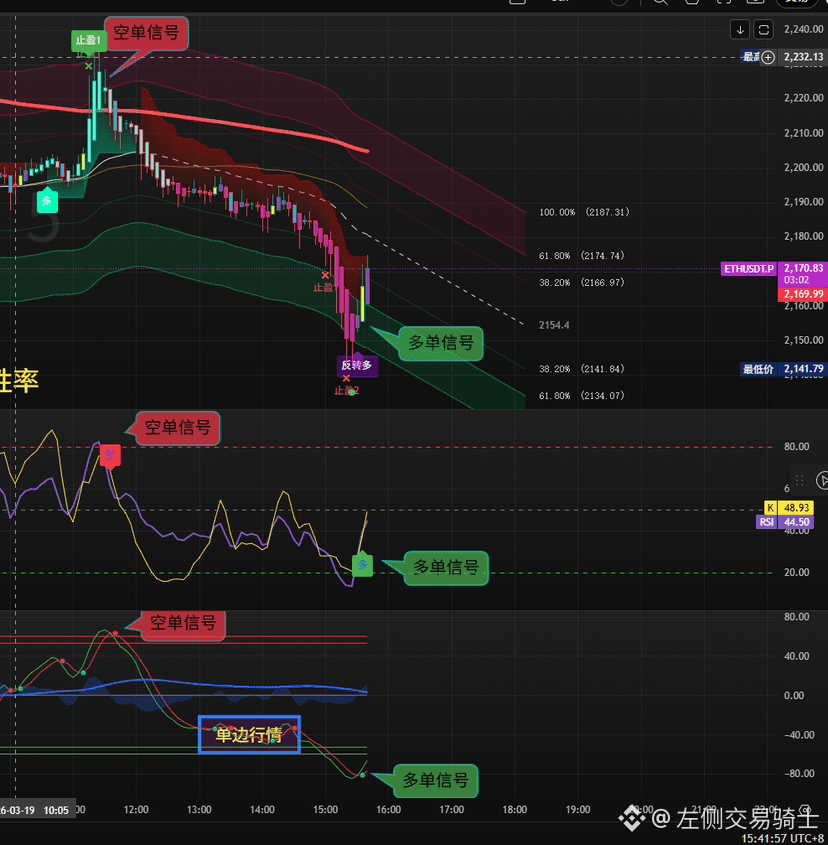Click the yellow K 48.93 indicator label
Screen dimensions: 828x845
(789, 508)
